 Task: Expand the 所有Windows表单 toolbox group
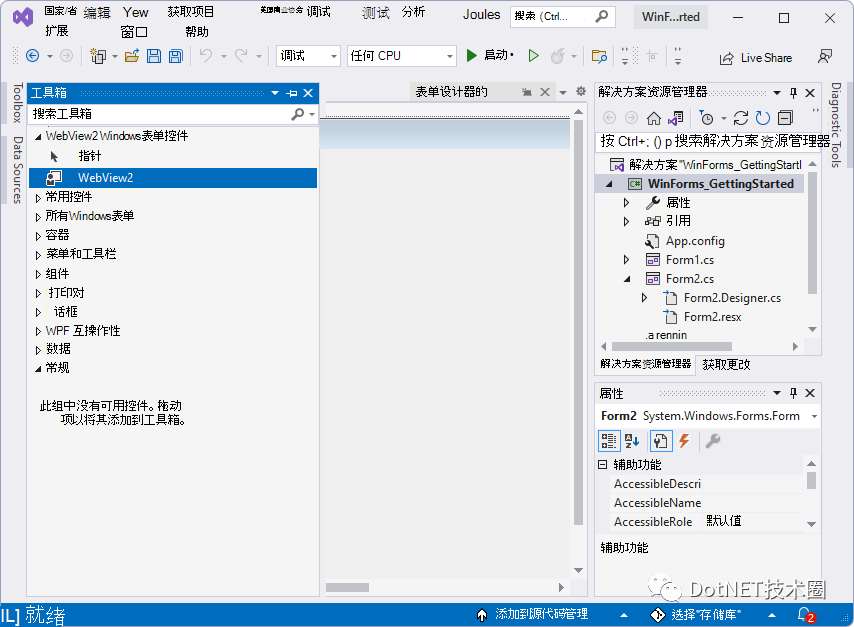[x=38, y=216]
